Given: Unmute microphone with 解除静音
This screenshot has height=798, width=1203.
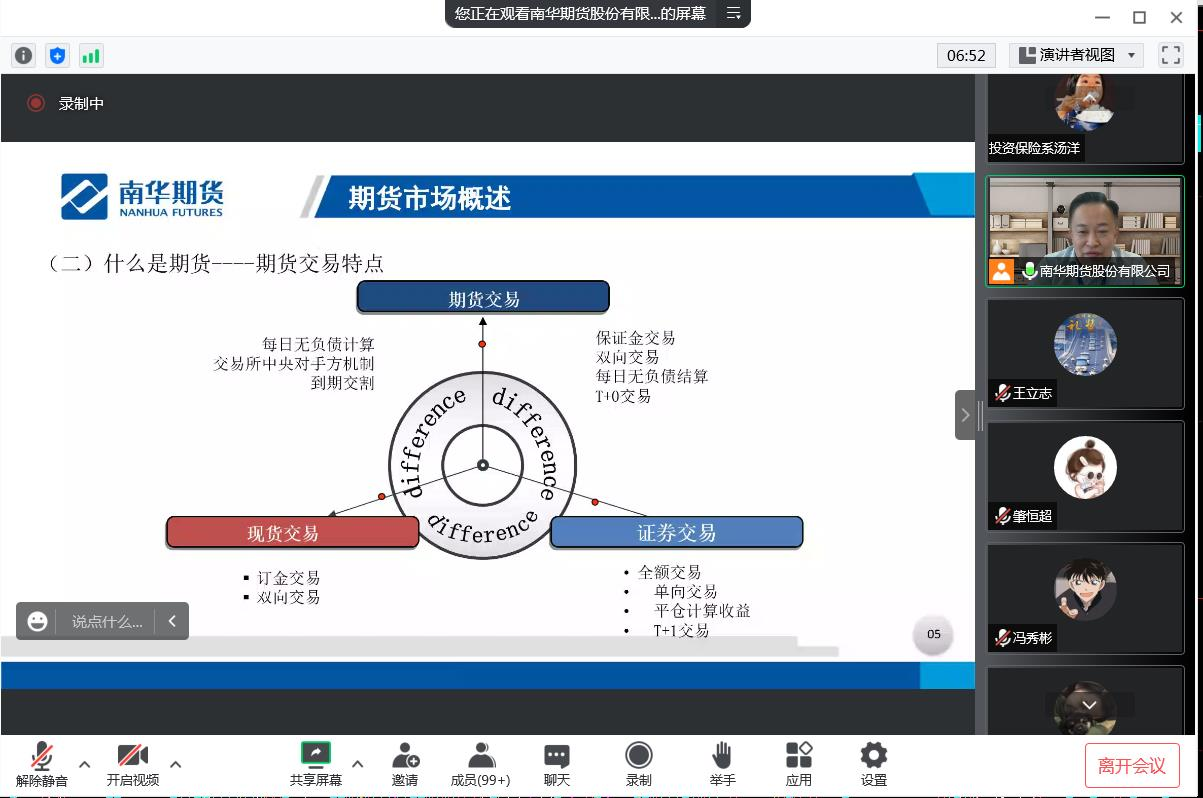Looking at the screenshot, I should (42, 764).
